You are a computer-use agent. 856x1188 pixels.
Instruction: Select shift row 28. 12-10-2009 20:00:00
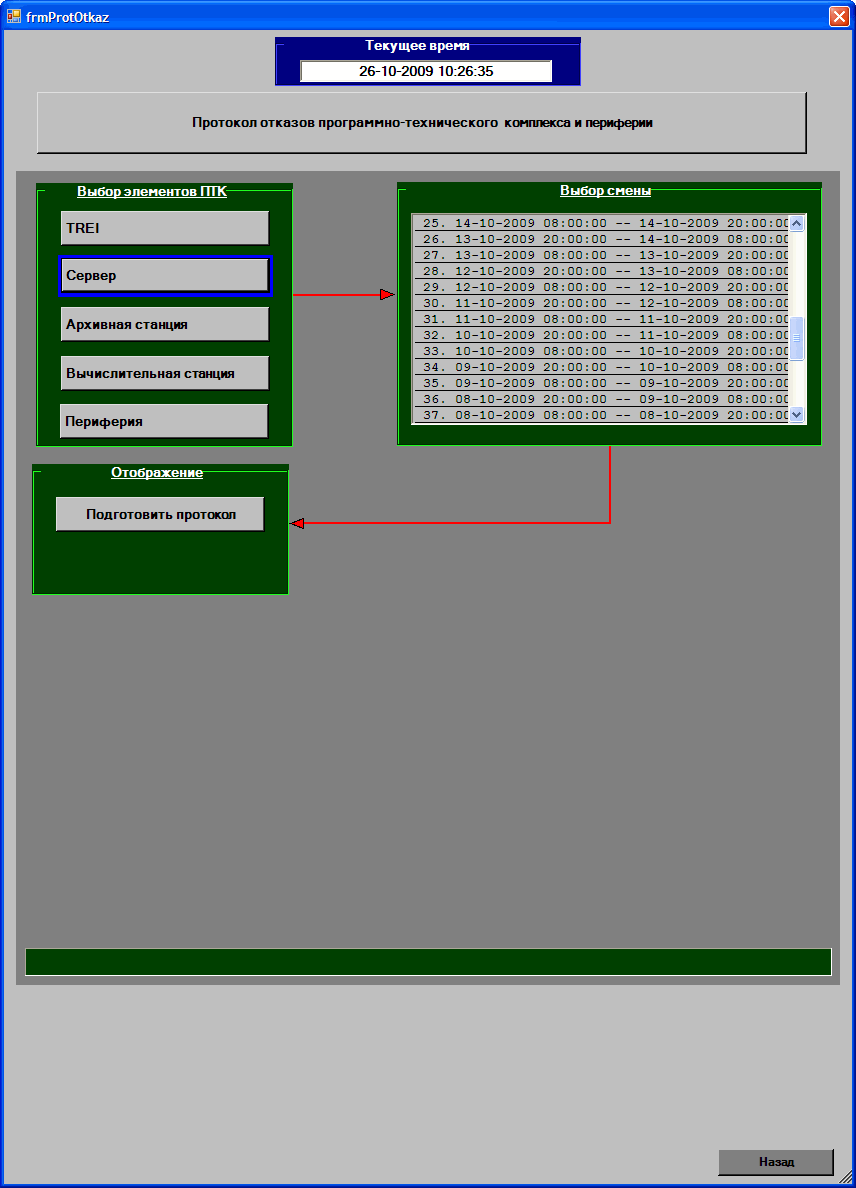click(601, 270)
